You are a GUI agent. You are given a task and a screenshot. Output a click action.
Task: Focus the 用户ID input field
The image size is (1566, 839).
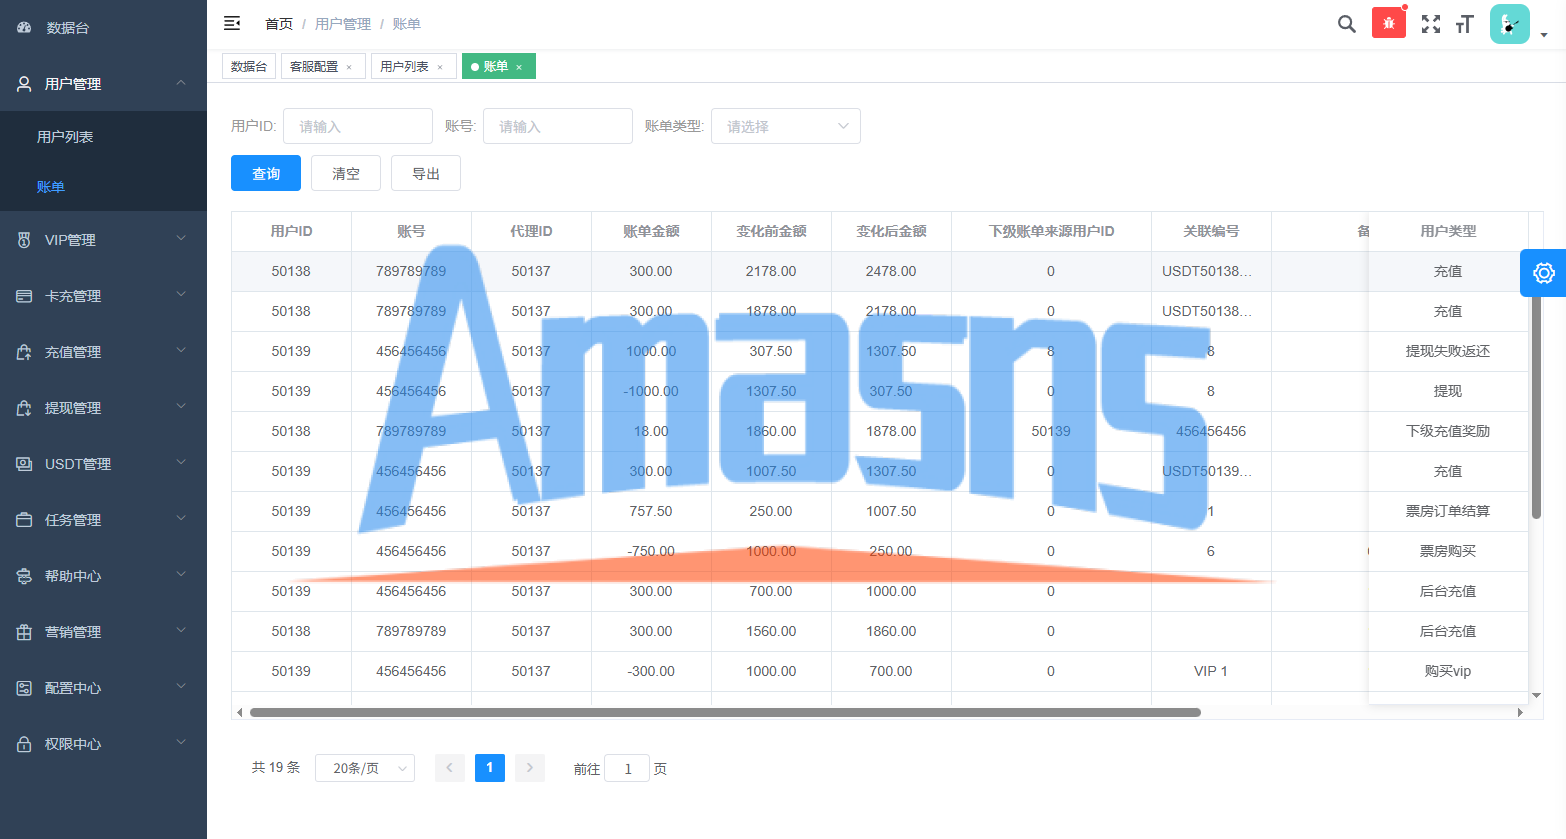[358, 126]
